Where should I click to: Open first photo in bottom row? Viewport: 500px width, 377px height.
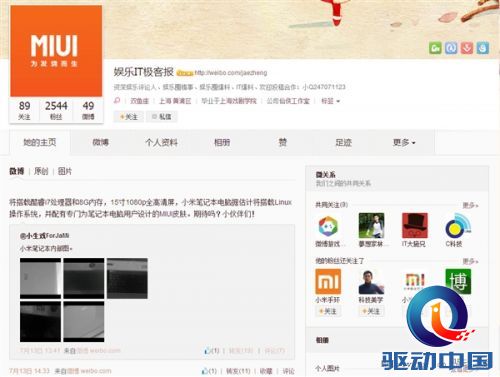[40, 322]
